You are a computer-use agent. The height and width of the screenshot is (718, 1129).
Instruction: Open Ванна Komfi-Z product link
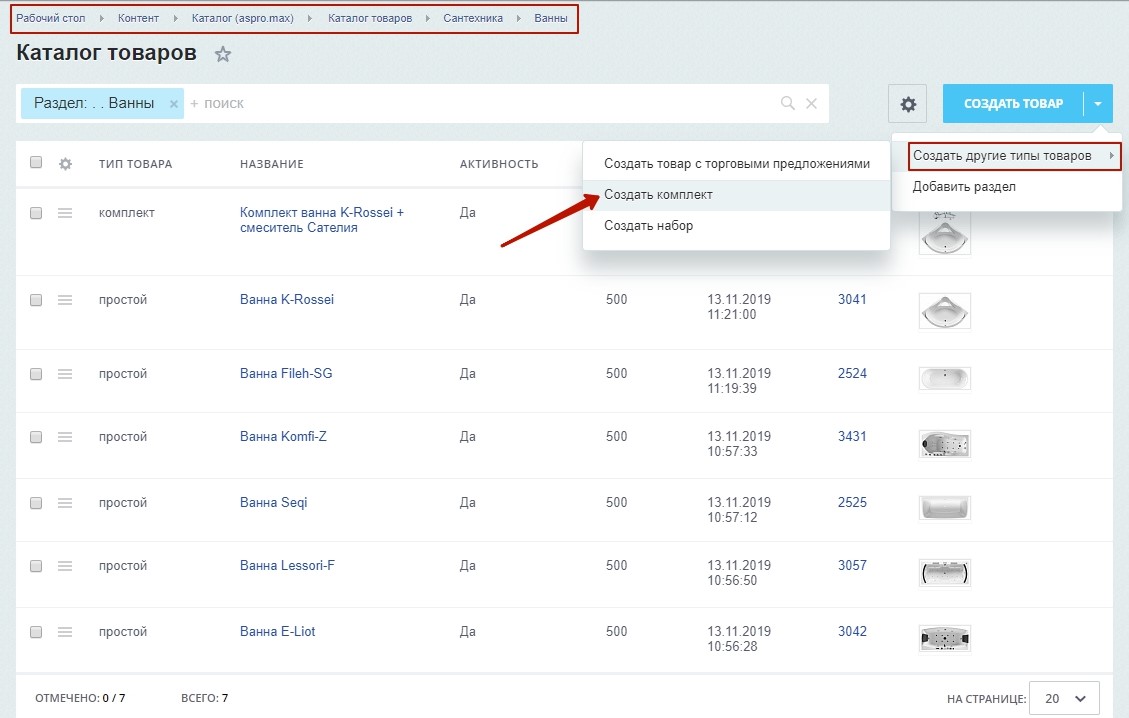(283, 436)
